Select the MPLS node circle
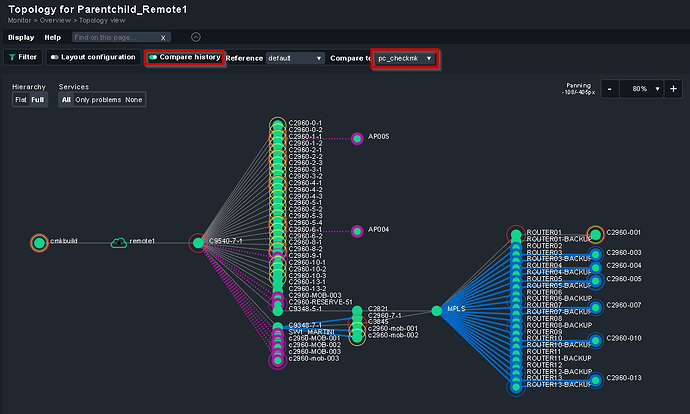 pos(436,310)
